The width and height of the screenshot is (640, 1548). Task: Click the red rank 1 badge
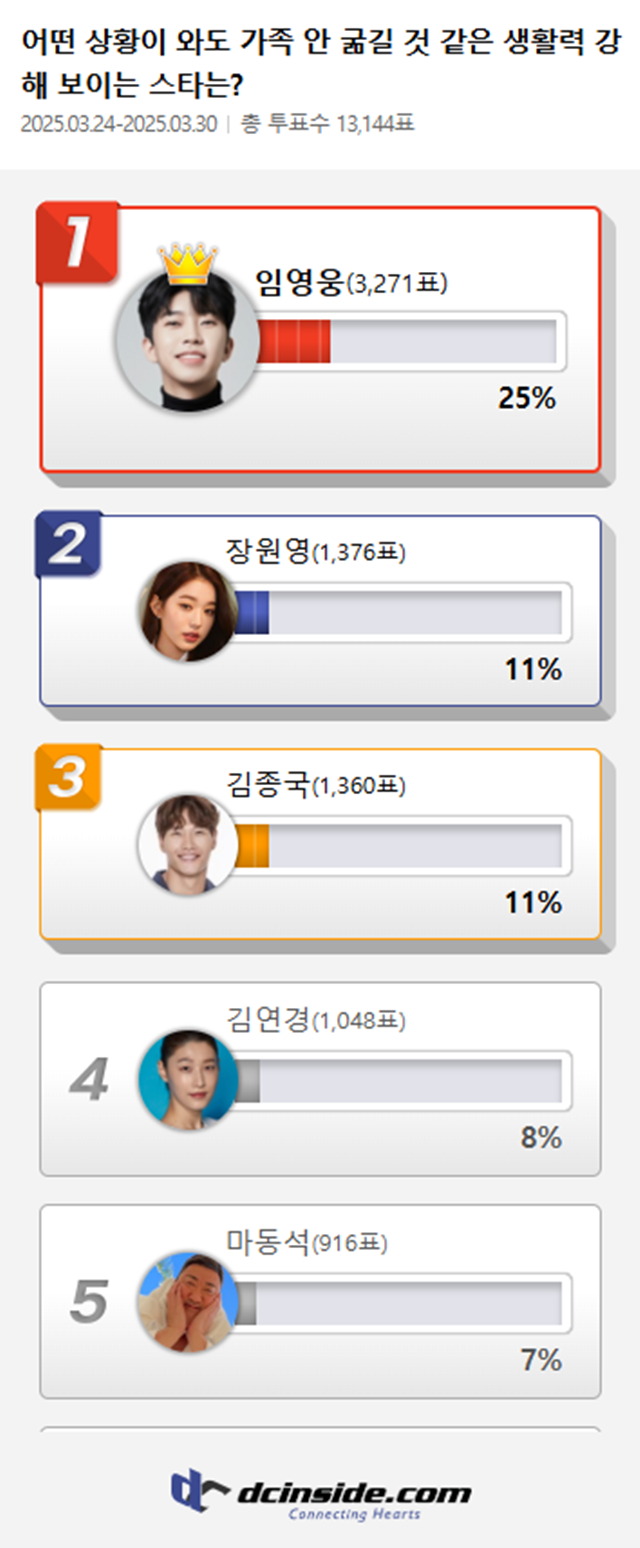(x=77, y=241)
